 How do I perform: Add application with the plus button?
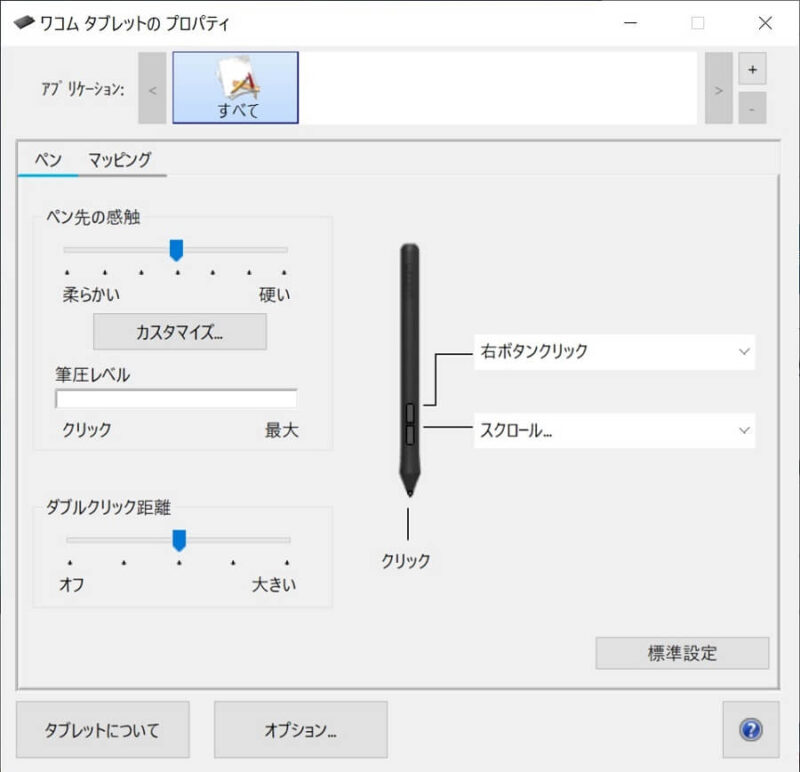point(752,68)
